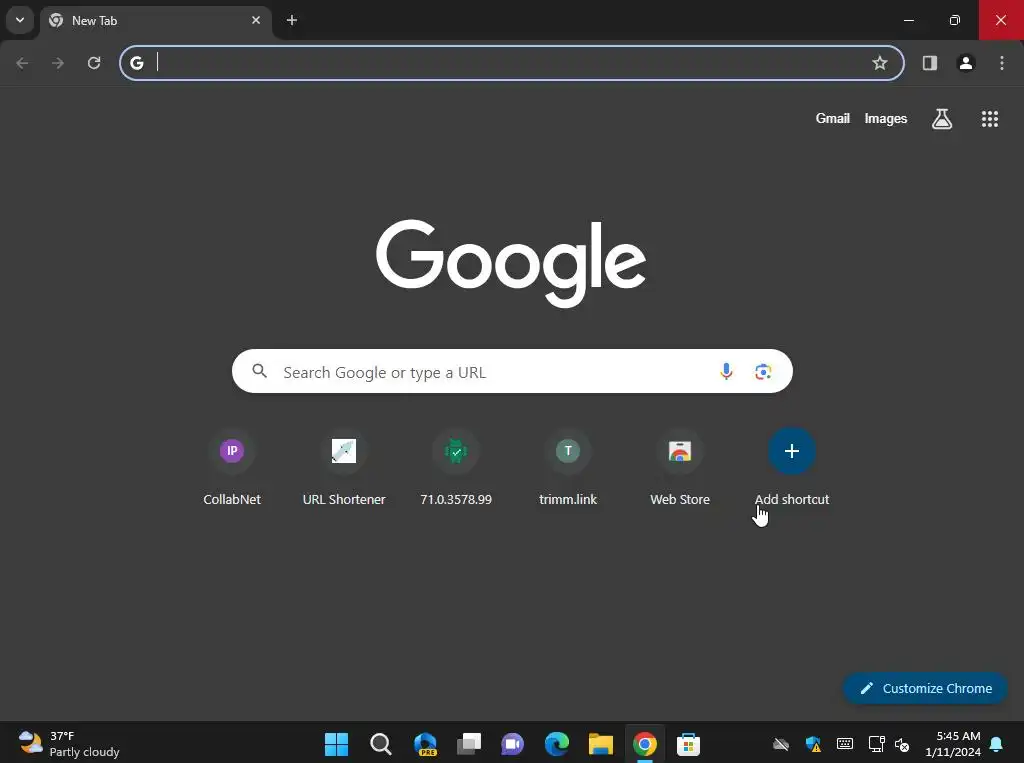Viewport: 1024px width, 763px height.
Task: Close the New Tab tab
Action: (256, 20)
